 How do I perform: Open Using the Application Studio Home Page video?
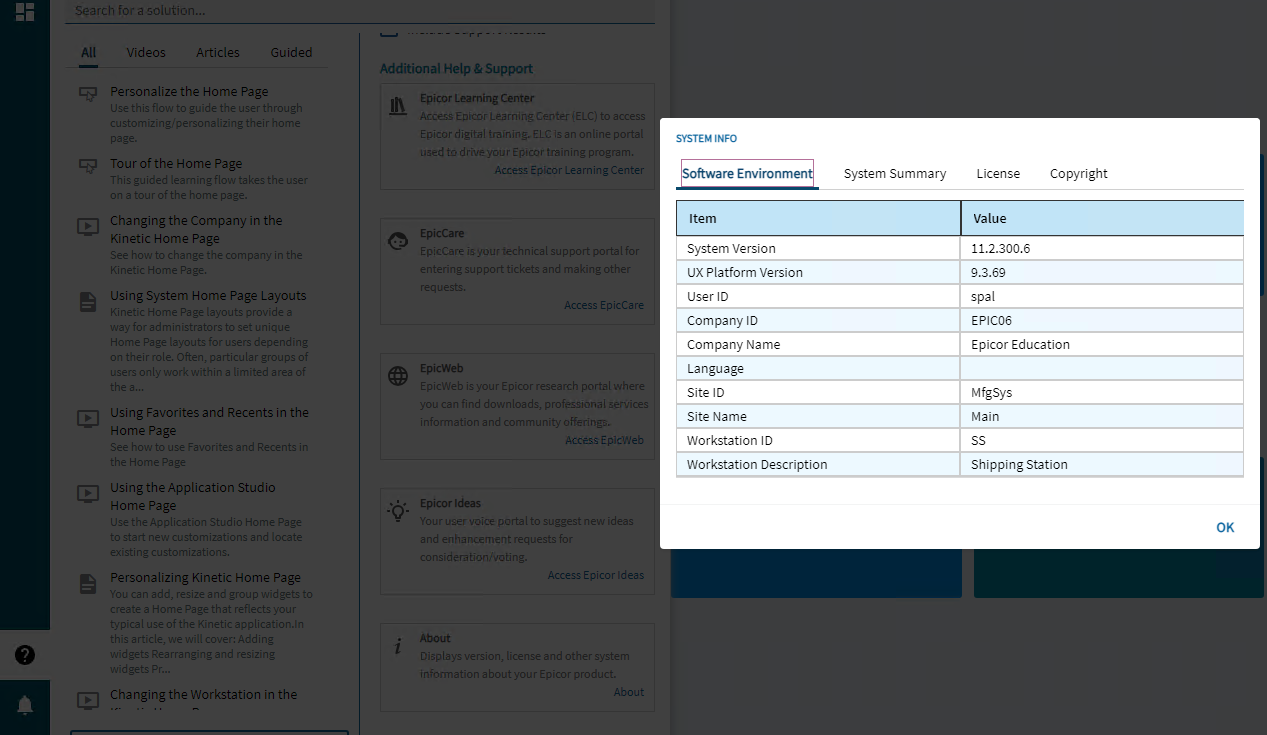pyautogui.click(x=193, y=496)
